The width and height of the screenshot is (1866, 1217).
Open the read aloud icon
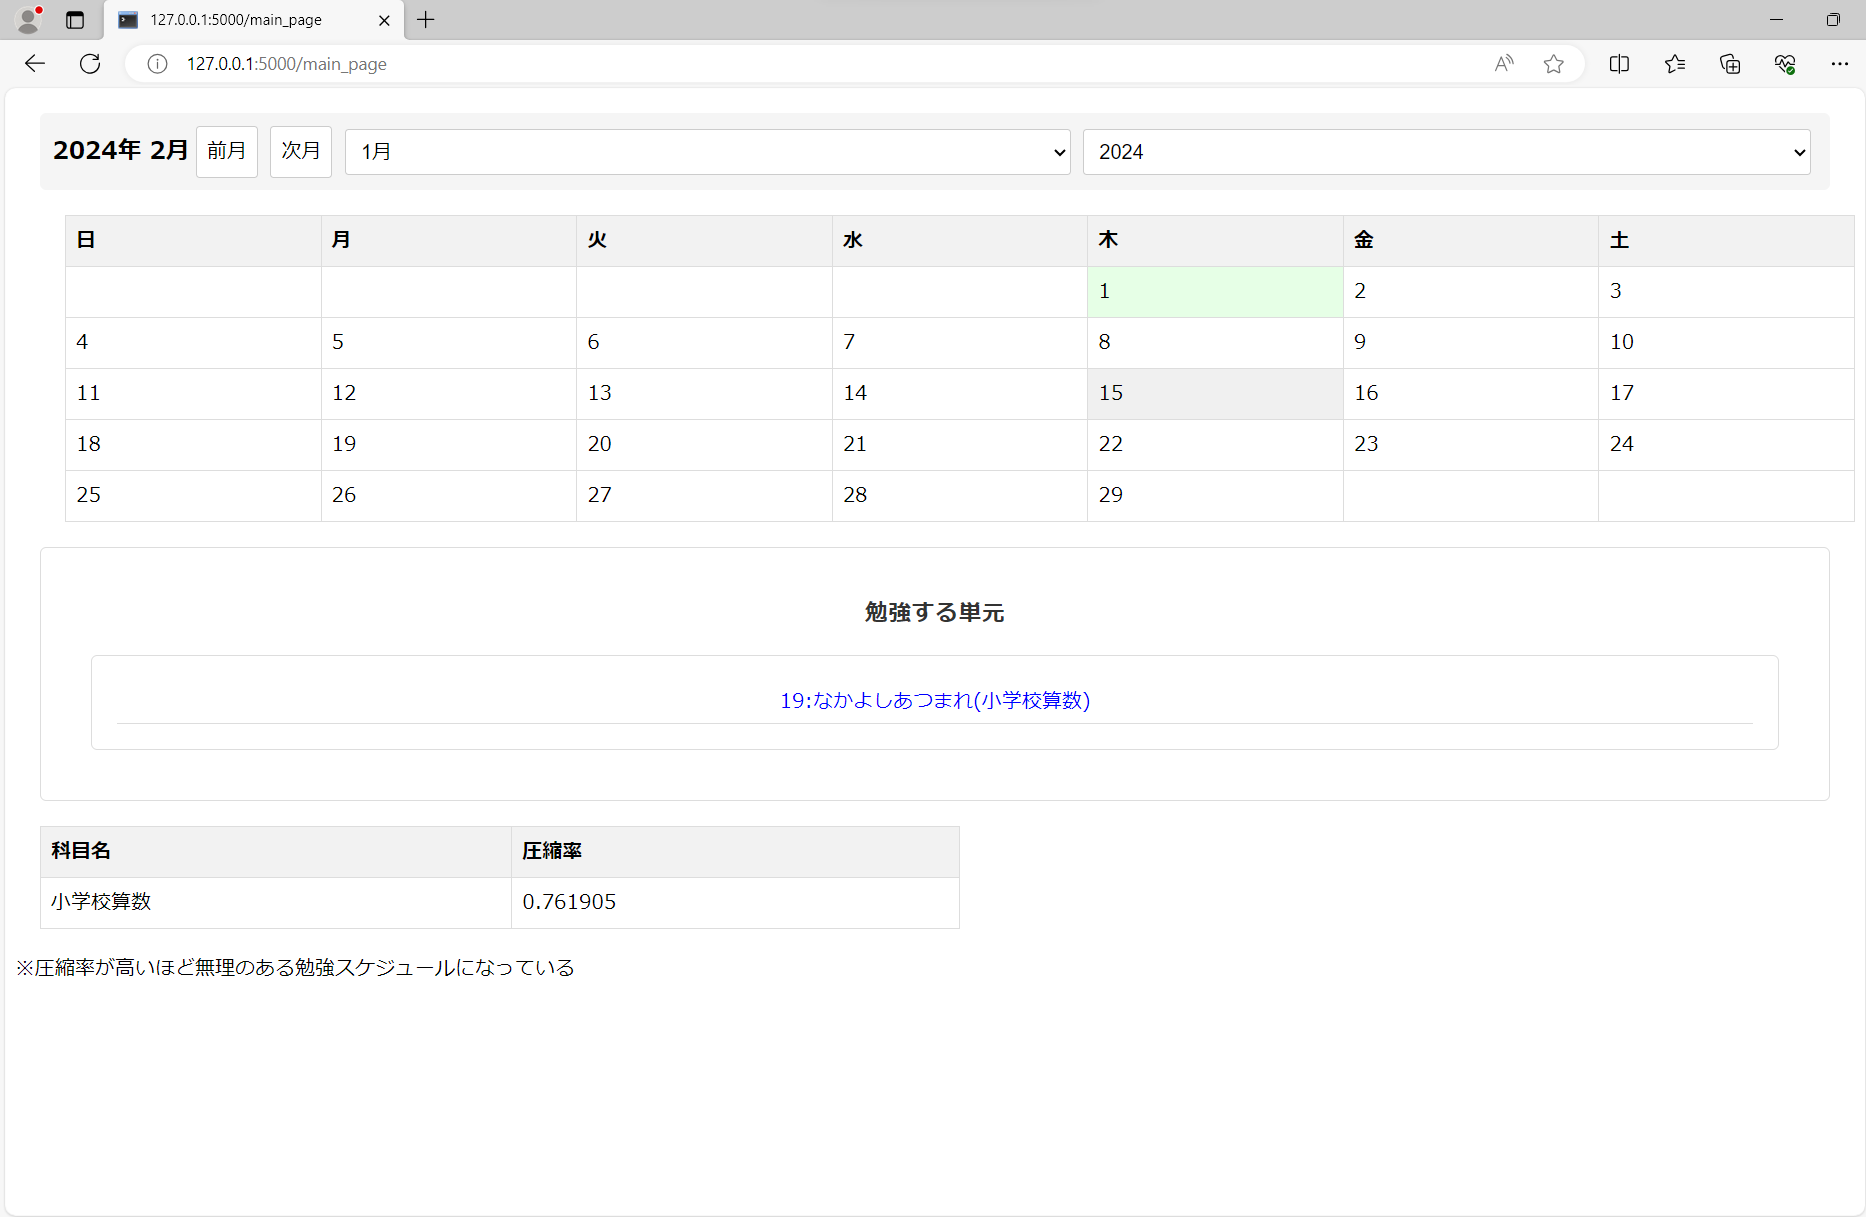(x=1503, y=64)
